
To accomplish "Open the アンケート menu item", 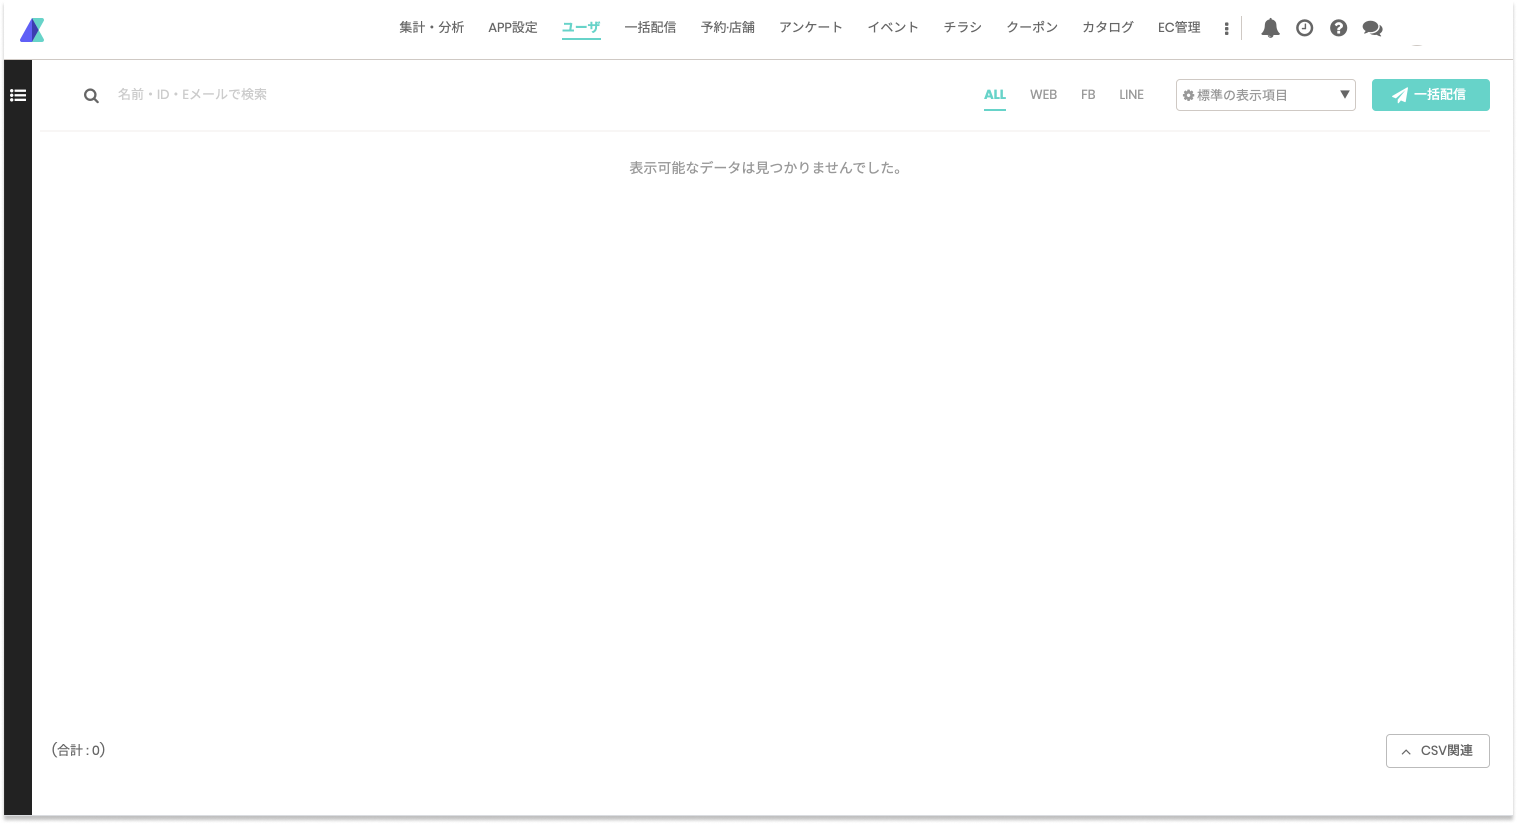I will coord(810,28).
